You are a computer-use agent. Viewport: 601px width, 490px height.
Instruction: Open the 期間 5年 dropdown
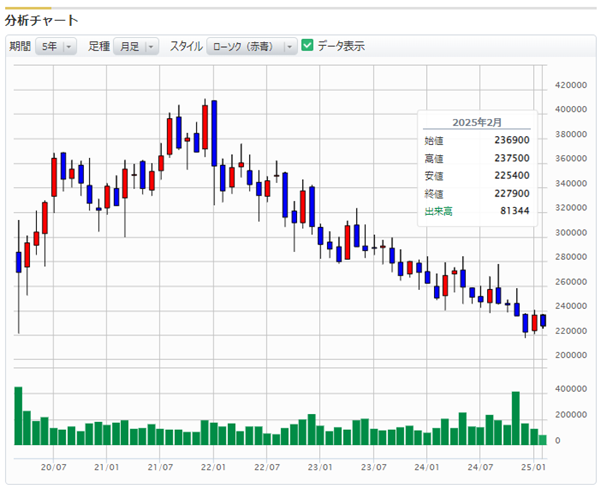[56, 46]
